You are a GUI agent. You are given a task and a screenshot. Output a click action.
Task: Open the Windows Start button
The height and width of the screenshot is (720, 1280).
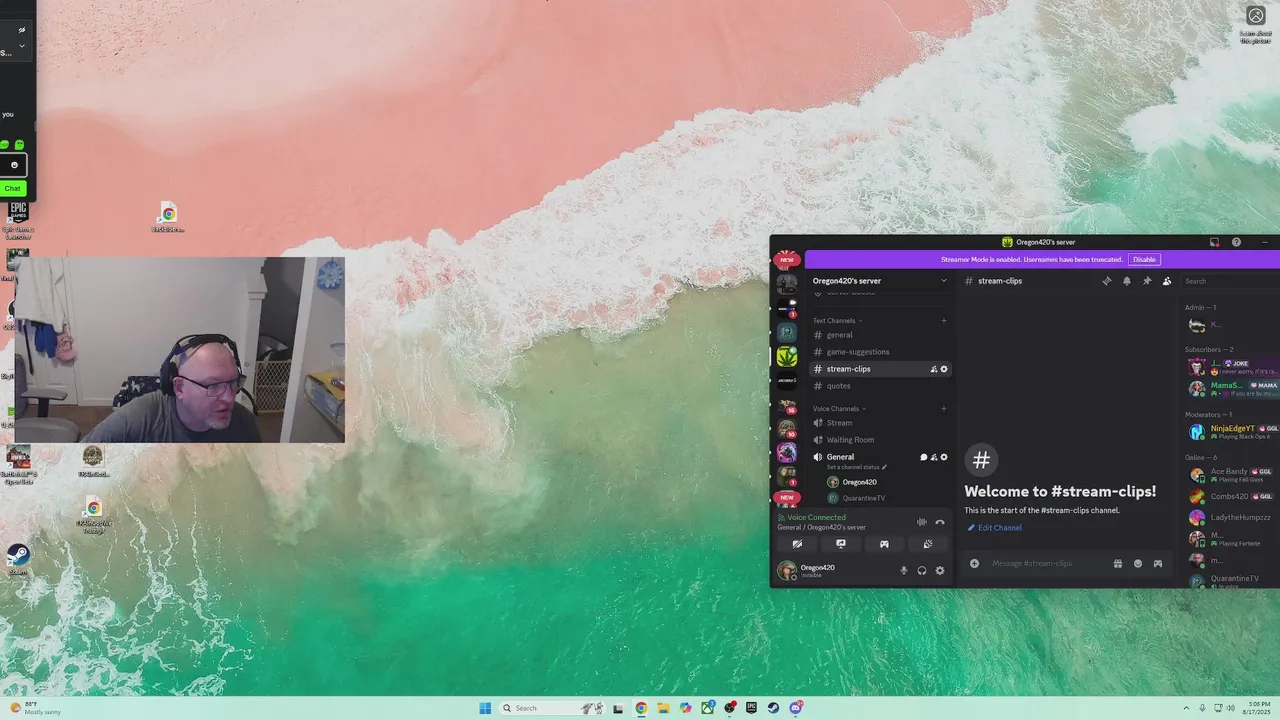pos(485,708)
